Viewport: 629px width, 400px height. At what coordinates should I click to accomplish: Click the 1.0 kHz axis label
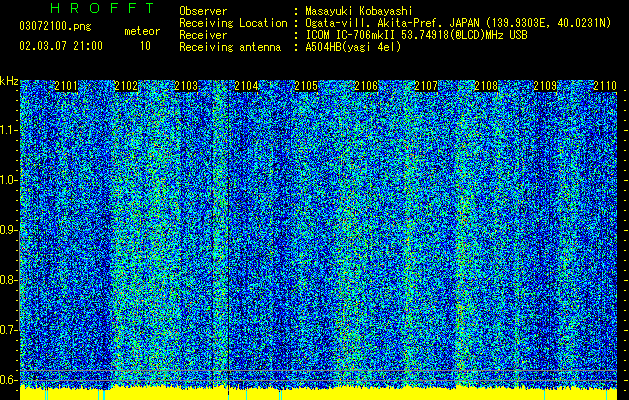click(x=8, y=180)
